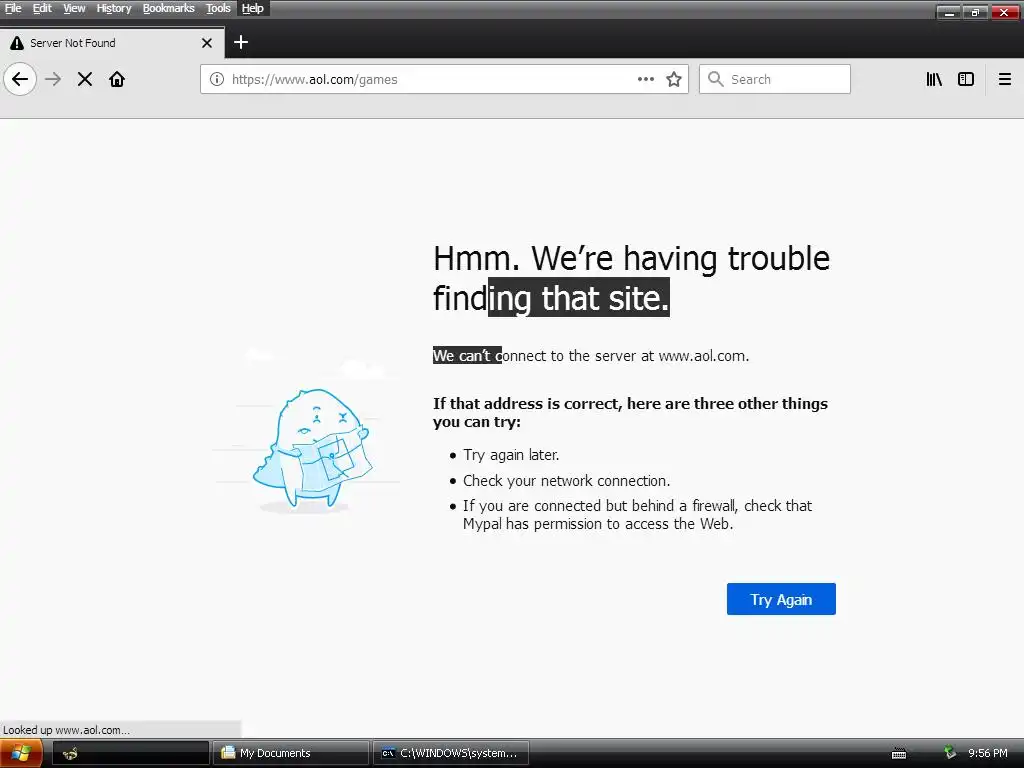Switch to C:\WINDOWS\system taskbar window
This screenshot has width=1024, height=768.
point(451,753)
